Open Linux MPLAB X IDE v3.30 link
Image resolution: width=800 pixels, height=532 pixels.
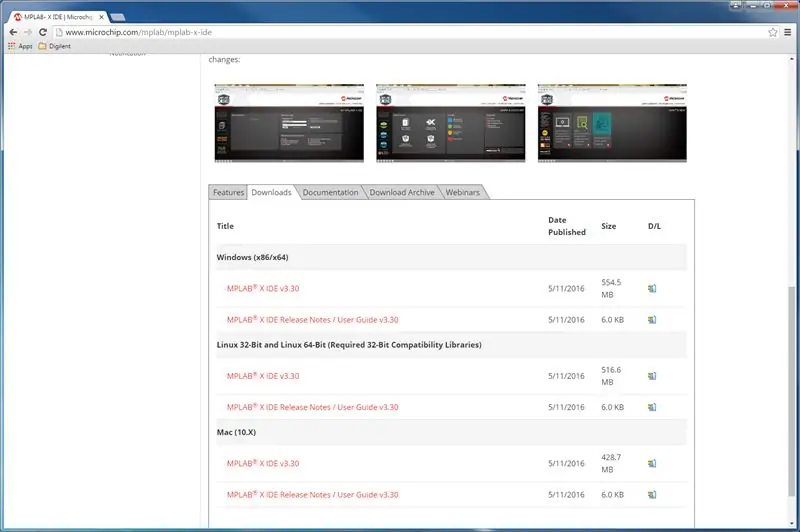[263, 376]
